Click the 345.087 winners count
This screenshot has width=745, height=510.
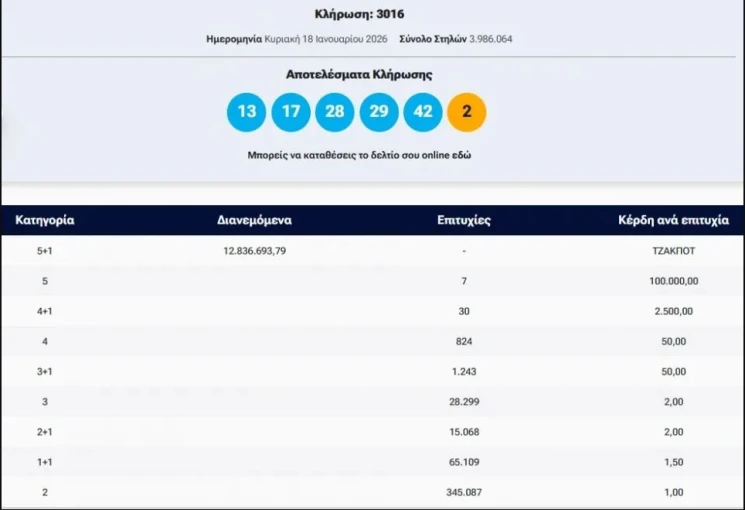tap(465, 491)
